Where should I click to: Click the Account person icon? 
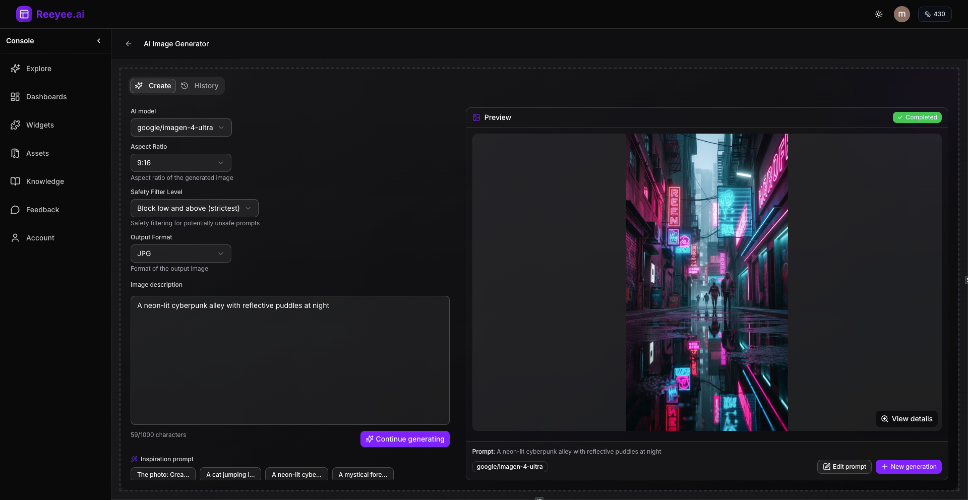[x=15, y=238]
